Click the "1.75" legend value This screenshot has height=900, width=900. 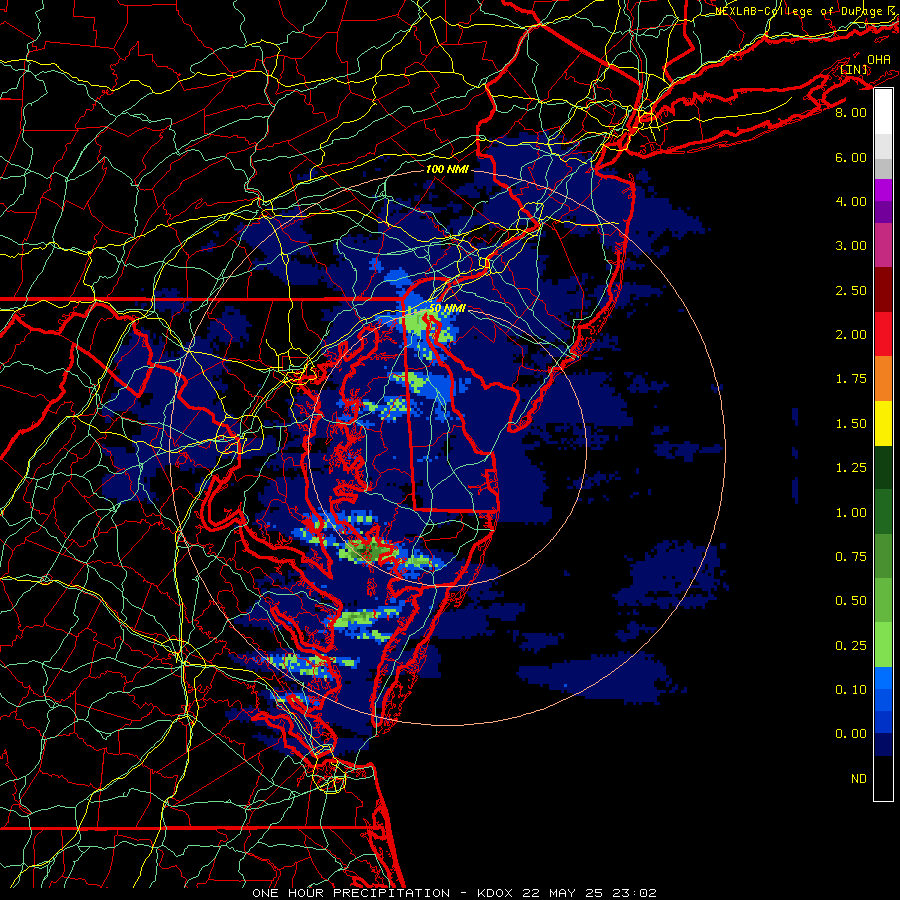click(x=851, y=379)
